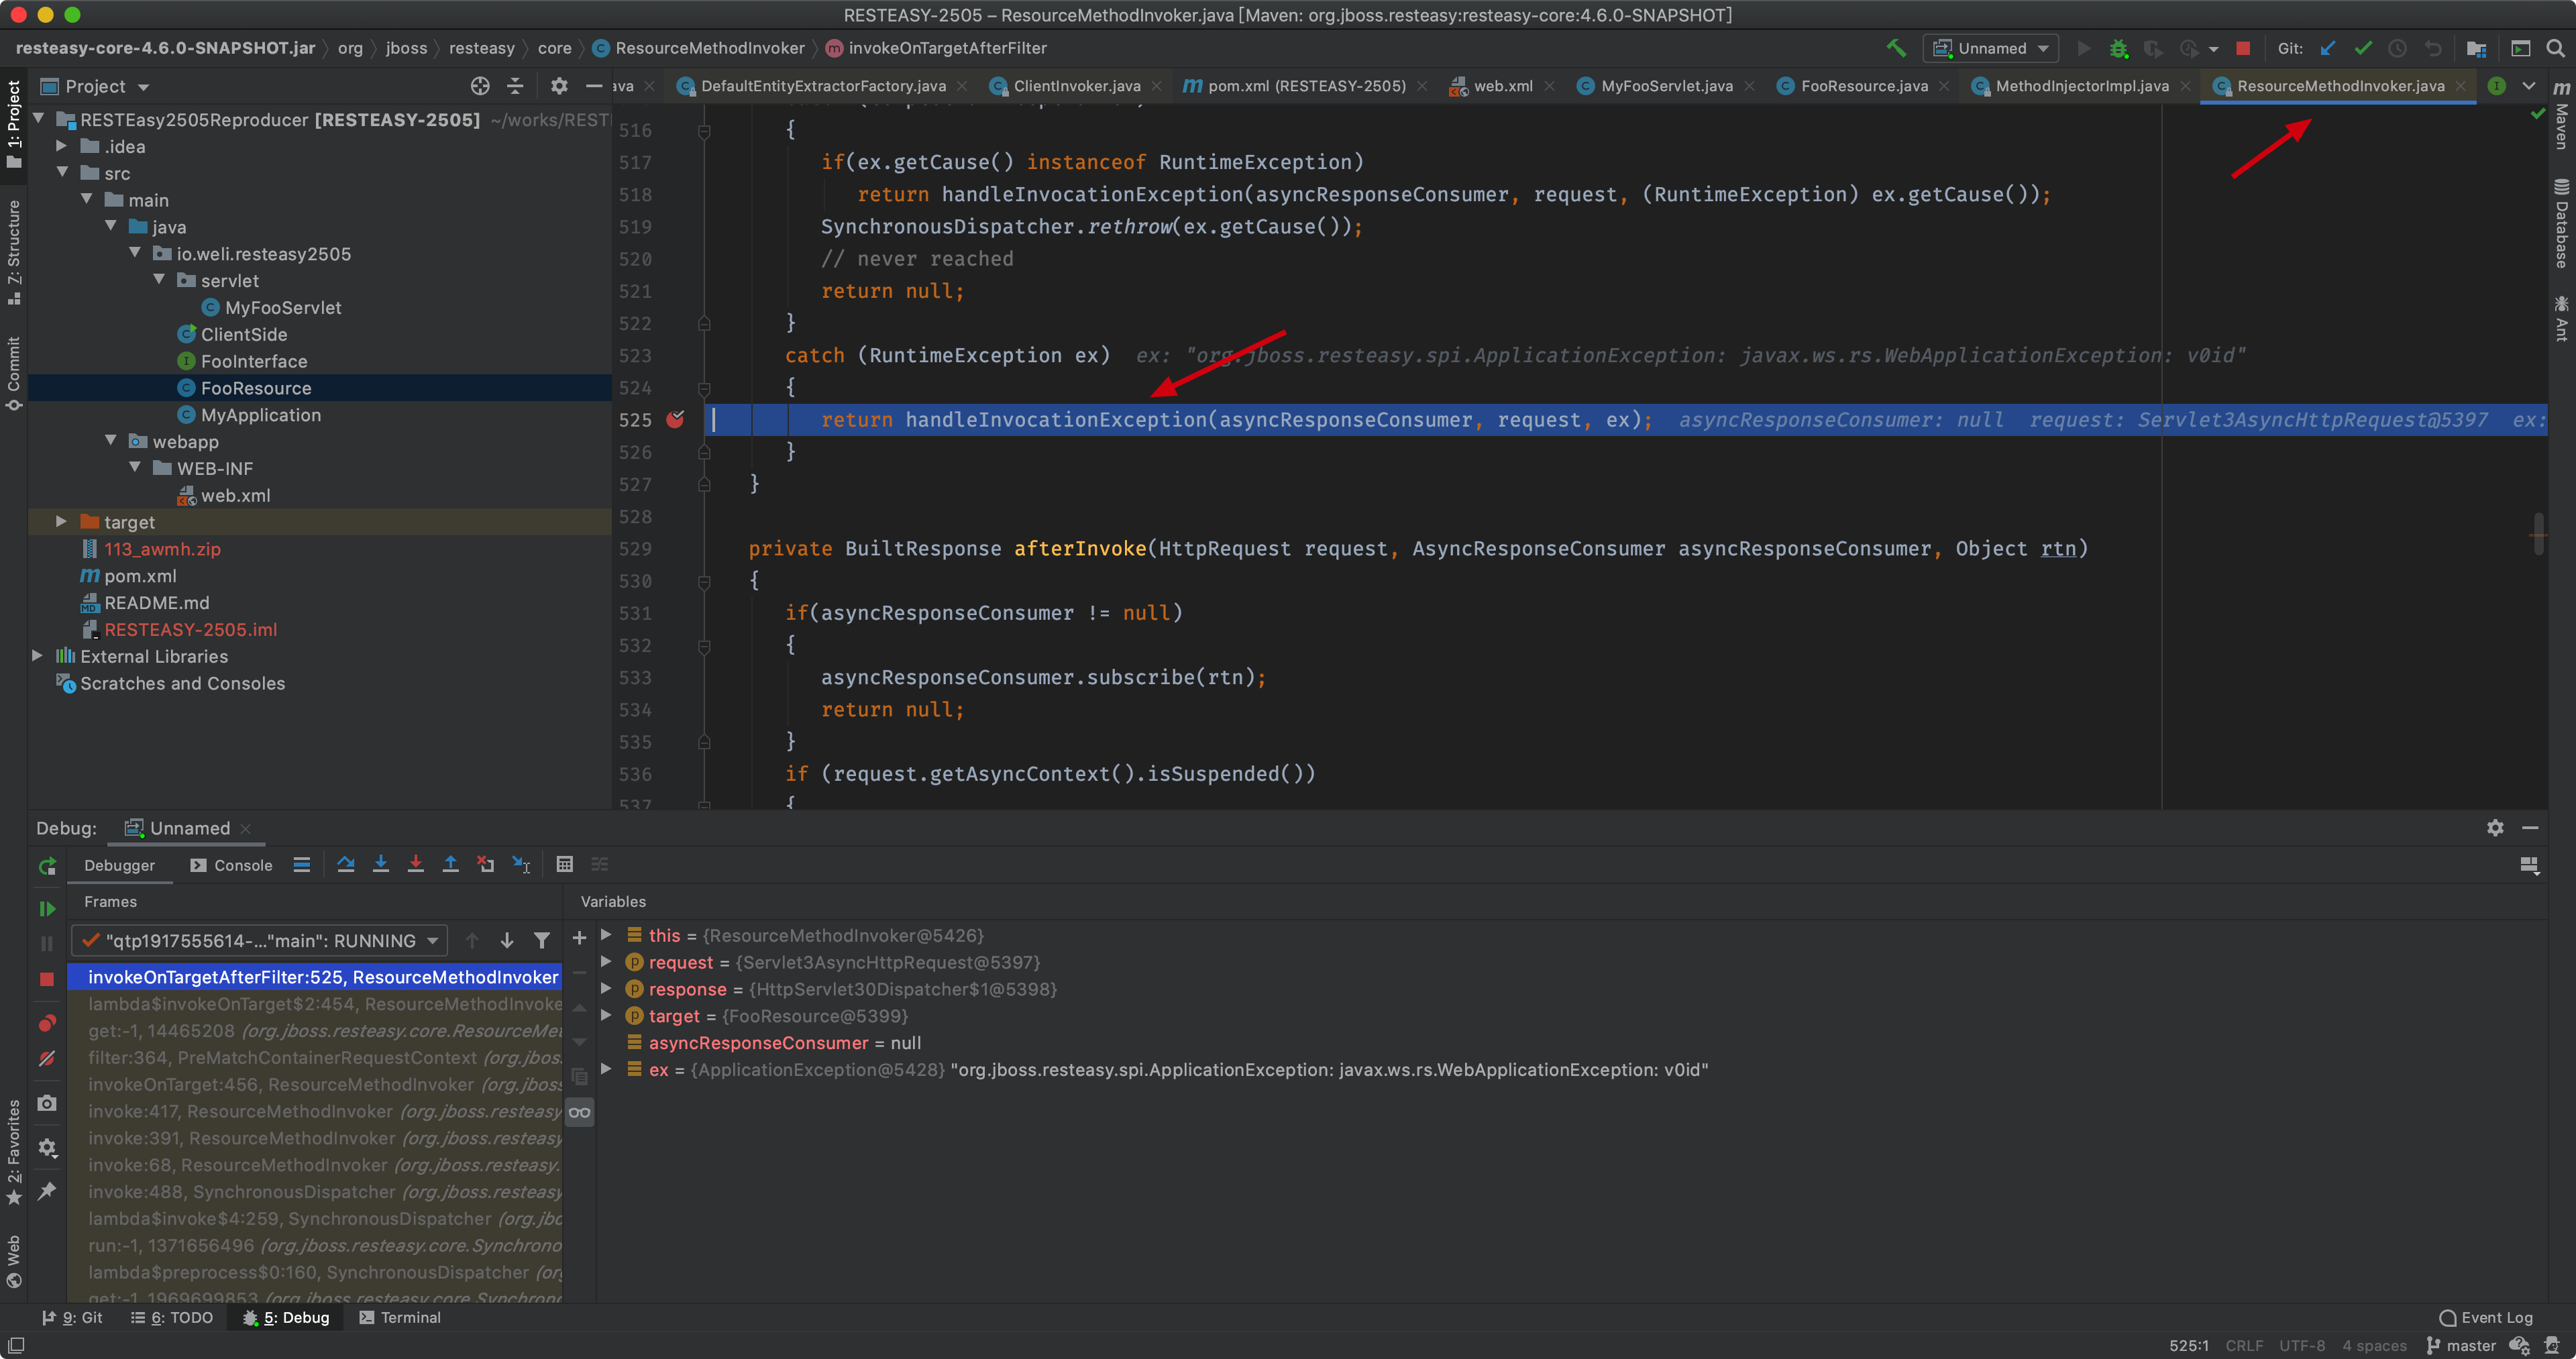The height and width of the screenshot is (1359, 2576).
Task: Toggle the Mute Breakpoints icon
Action: [47, 1058]
